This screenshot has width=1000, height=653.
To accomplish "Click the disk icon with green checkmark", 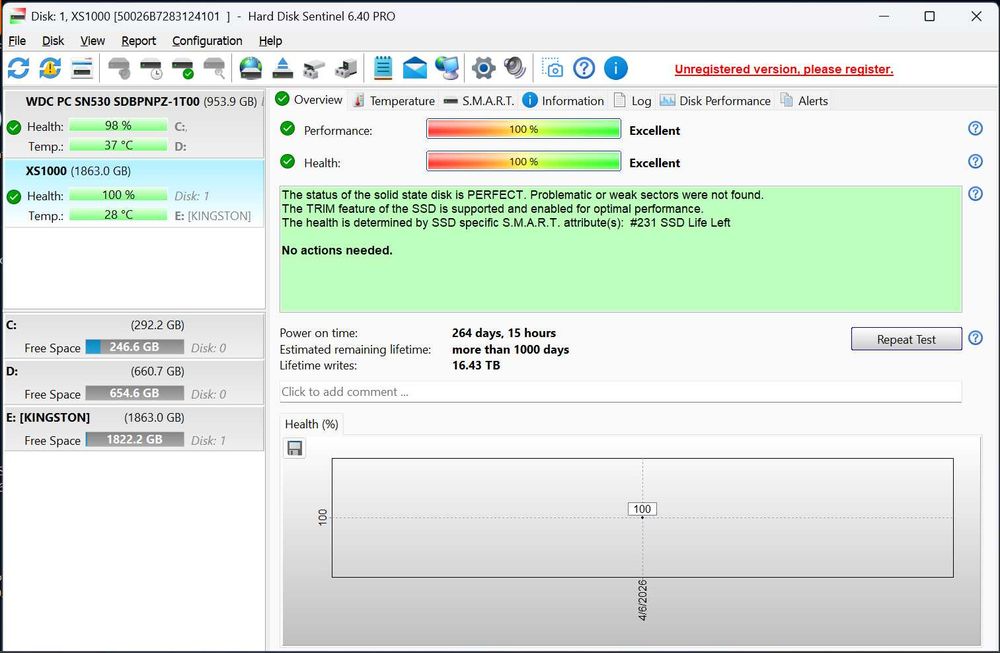I will [183, 68].
